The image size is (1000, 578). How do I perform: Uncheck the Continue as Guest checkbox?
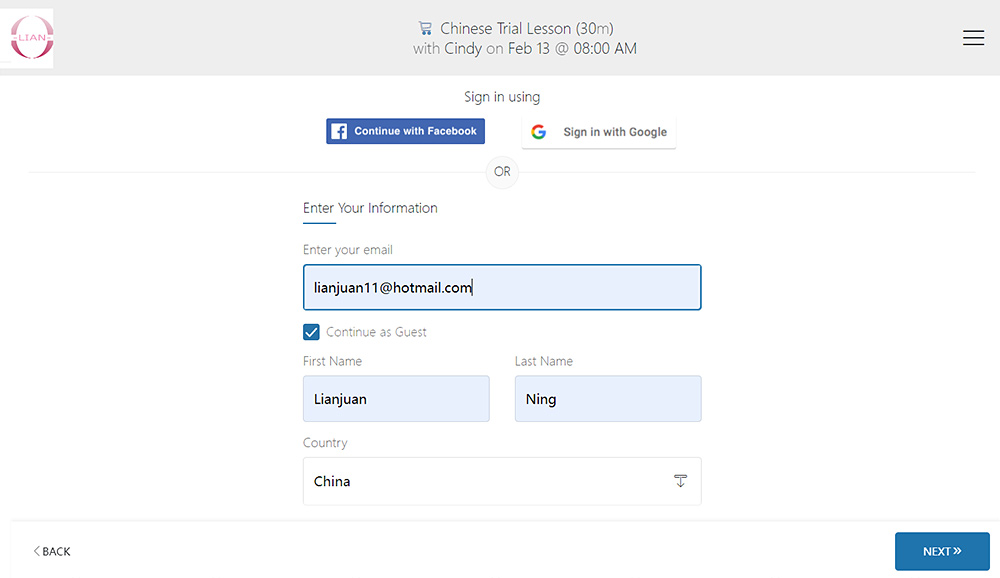311,332
